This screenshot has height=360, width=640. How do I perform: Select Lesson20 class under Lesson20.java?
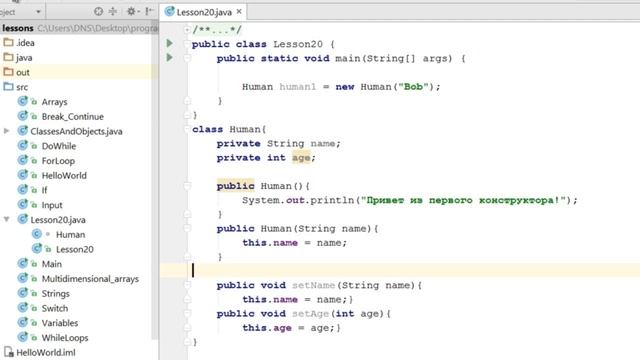pos(75,249)
